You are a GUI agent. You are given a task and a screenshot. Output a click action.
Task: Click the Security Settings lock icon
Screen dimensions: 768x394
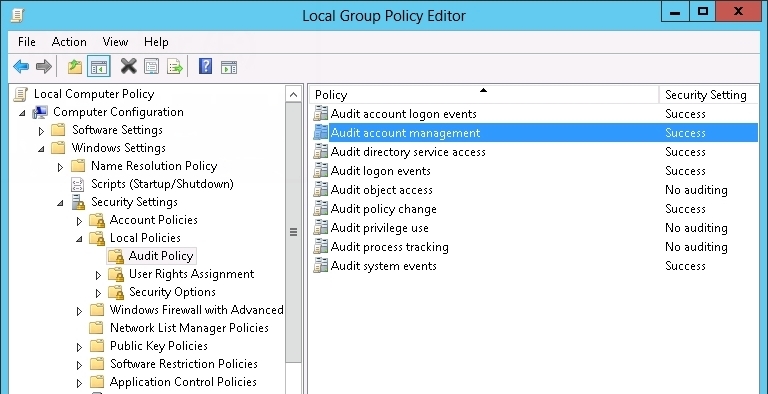pyautogui.click(x=78, y=202)
